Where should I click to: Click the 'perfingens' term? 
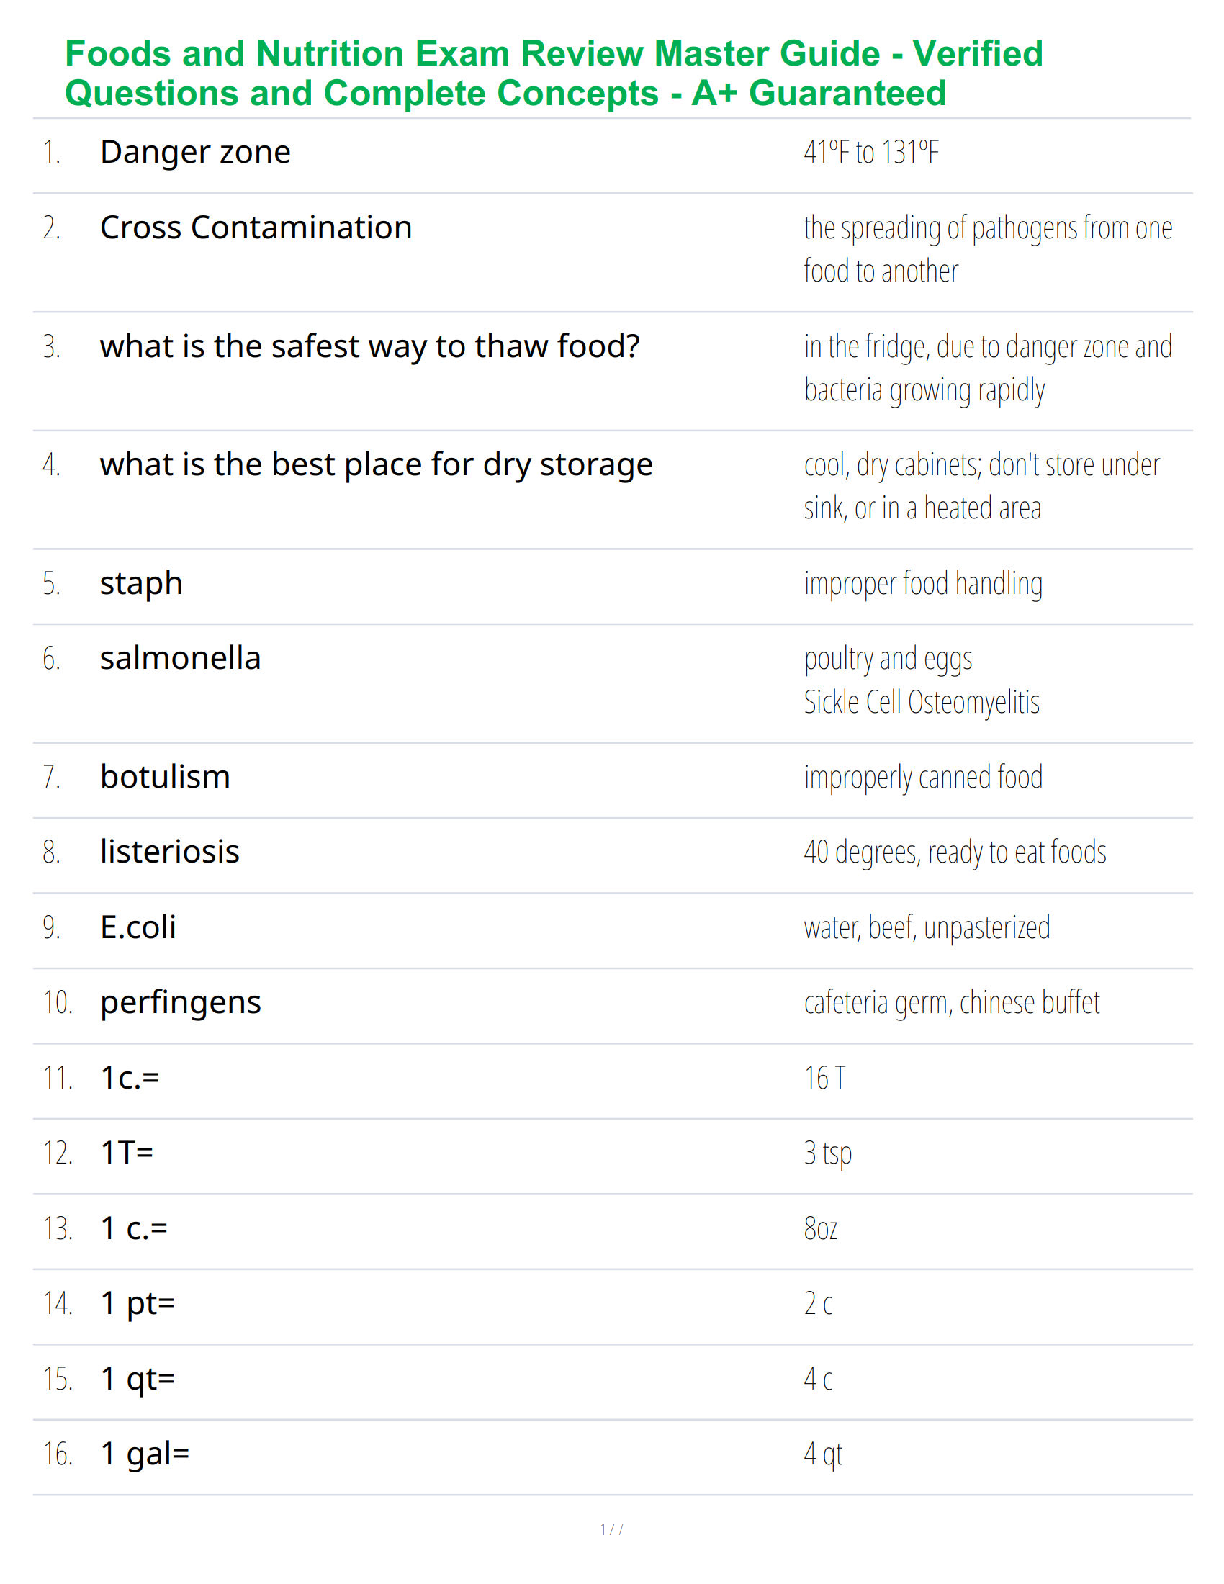click(x=181, y=1003)
